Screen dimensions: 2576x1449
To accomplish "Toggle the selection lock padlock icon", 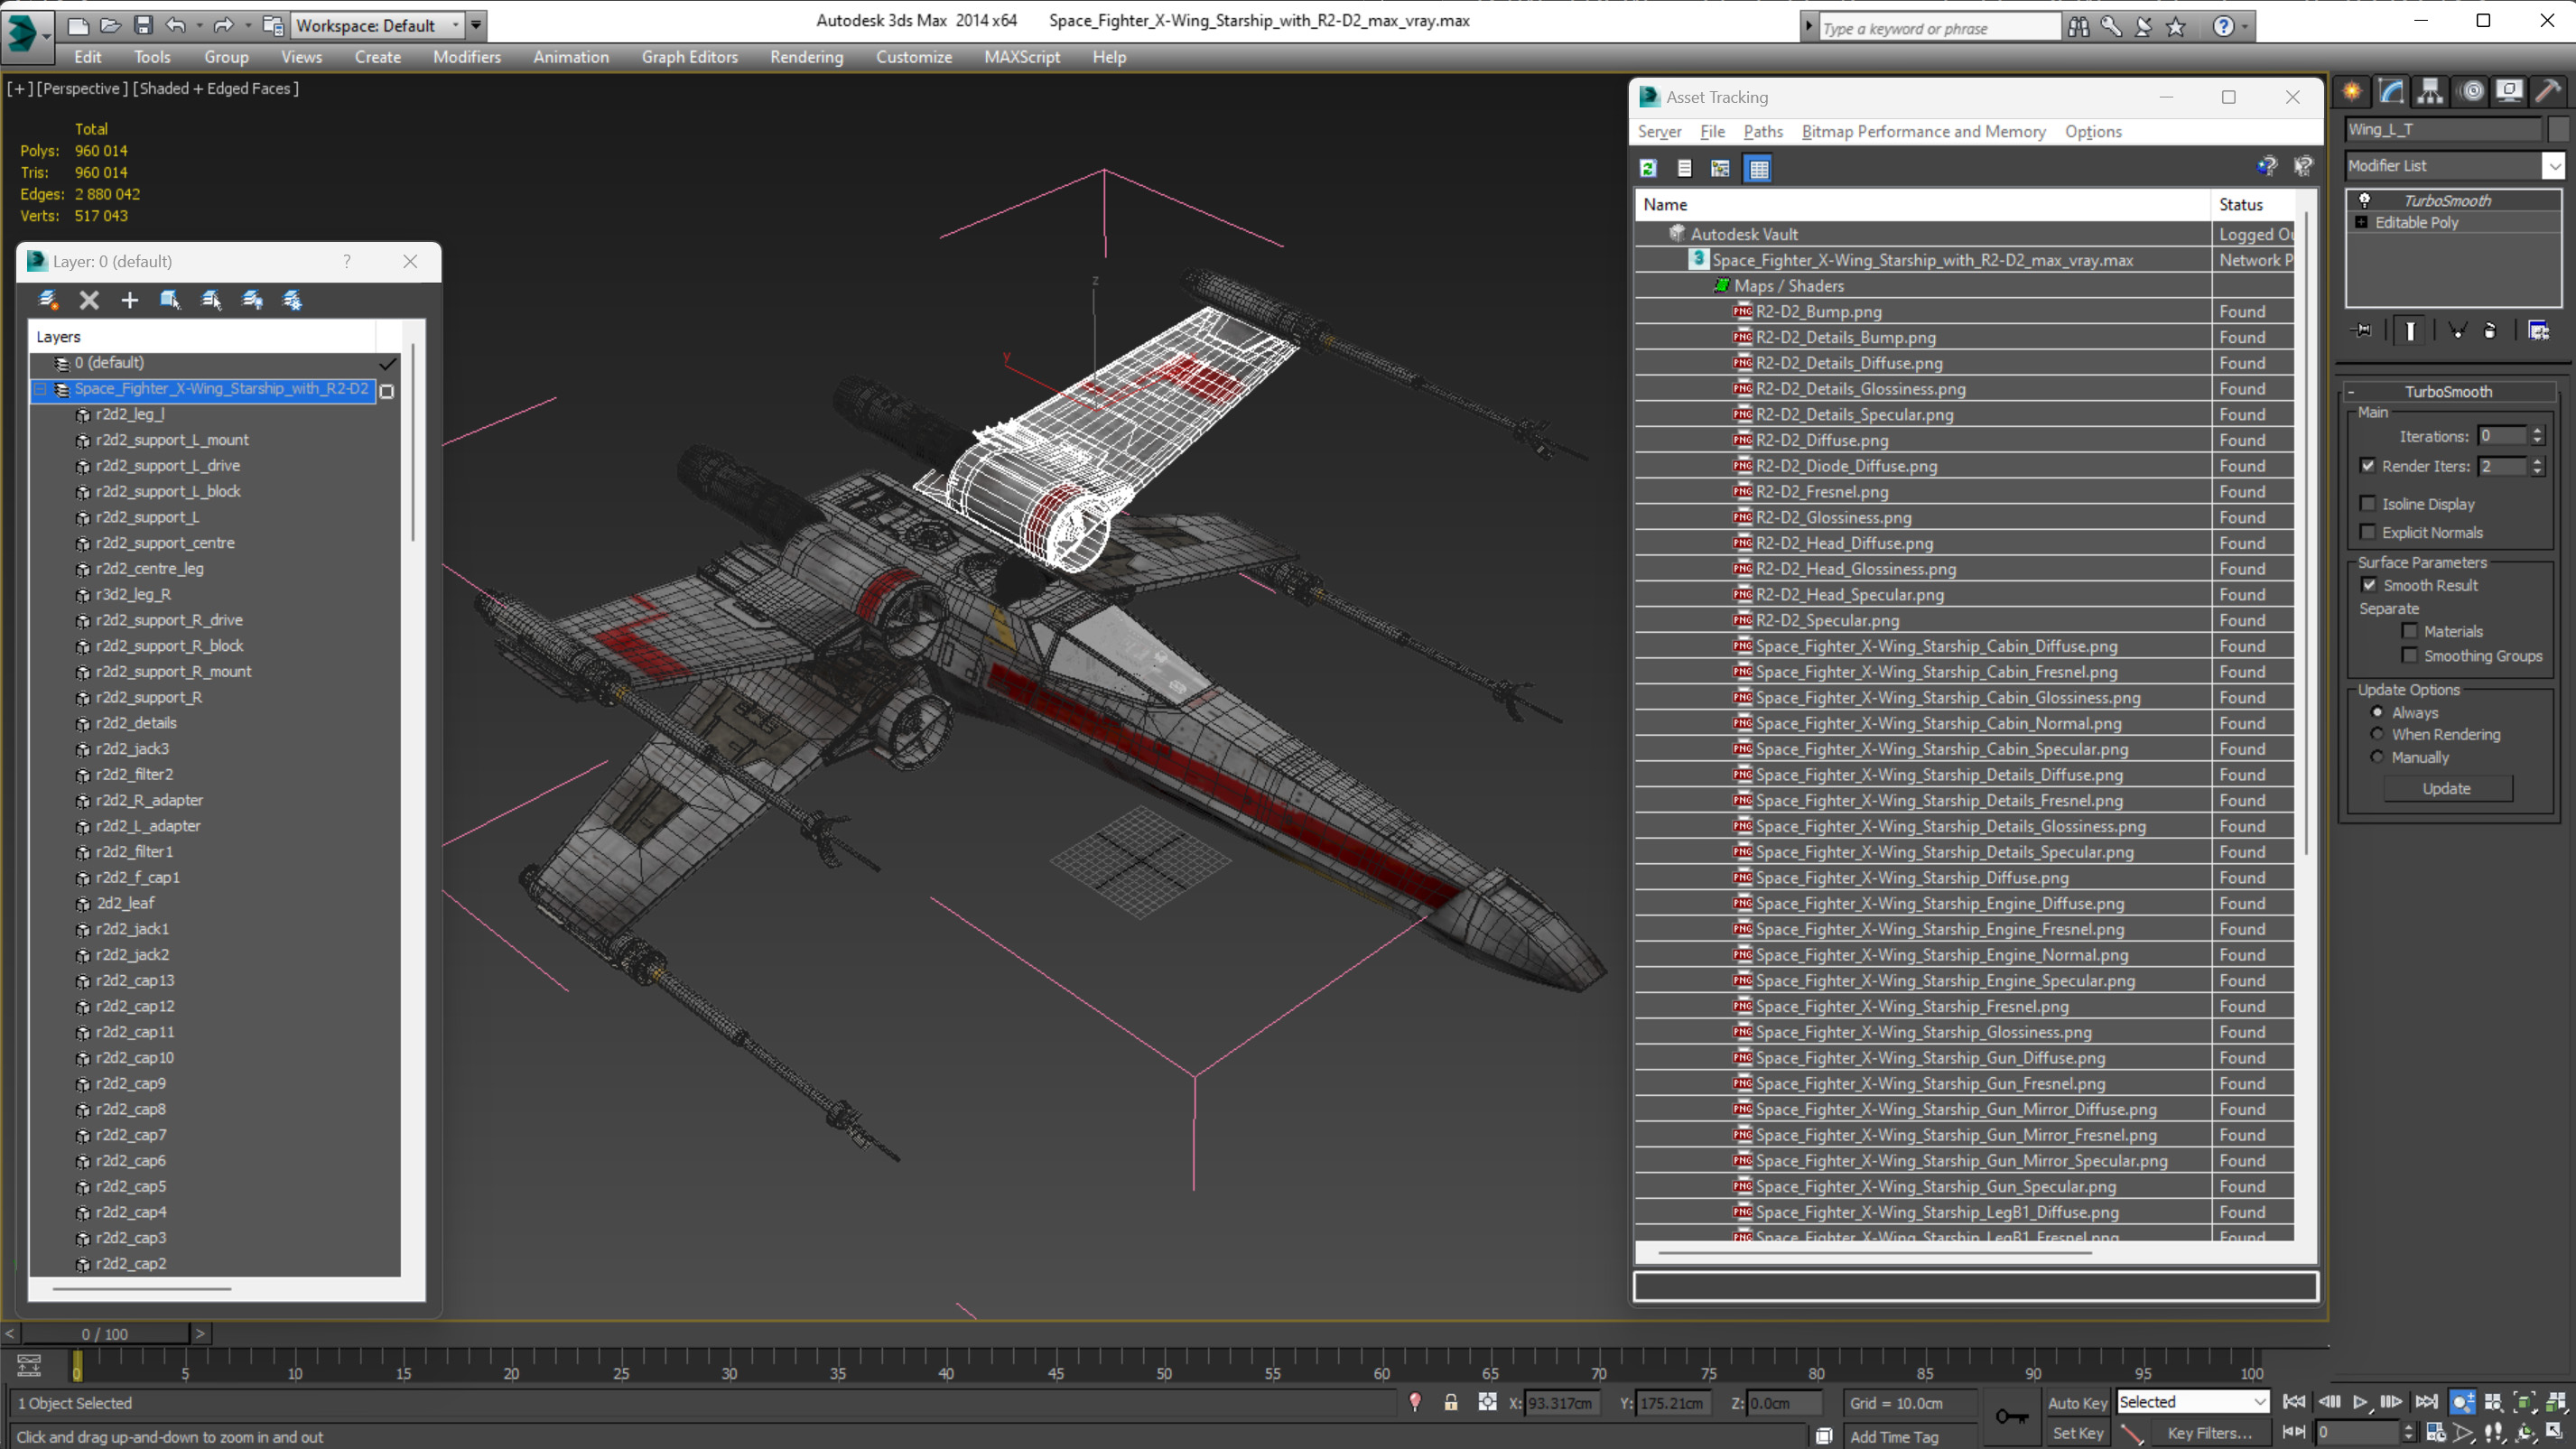I will click(x=1451, y=1403).
